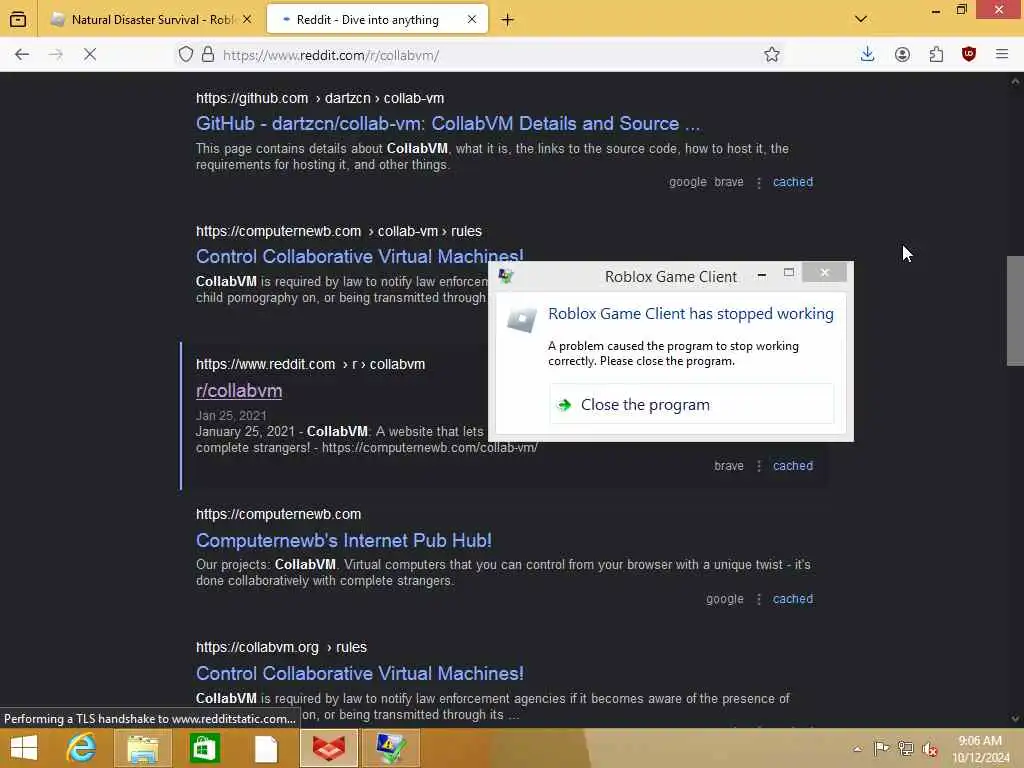View site security padlock info
Viewport: 1024px width, 768px height.
[x=208, y=54]
